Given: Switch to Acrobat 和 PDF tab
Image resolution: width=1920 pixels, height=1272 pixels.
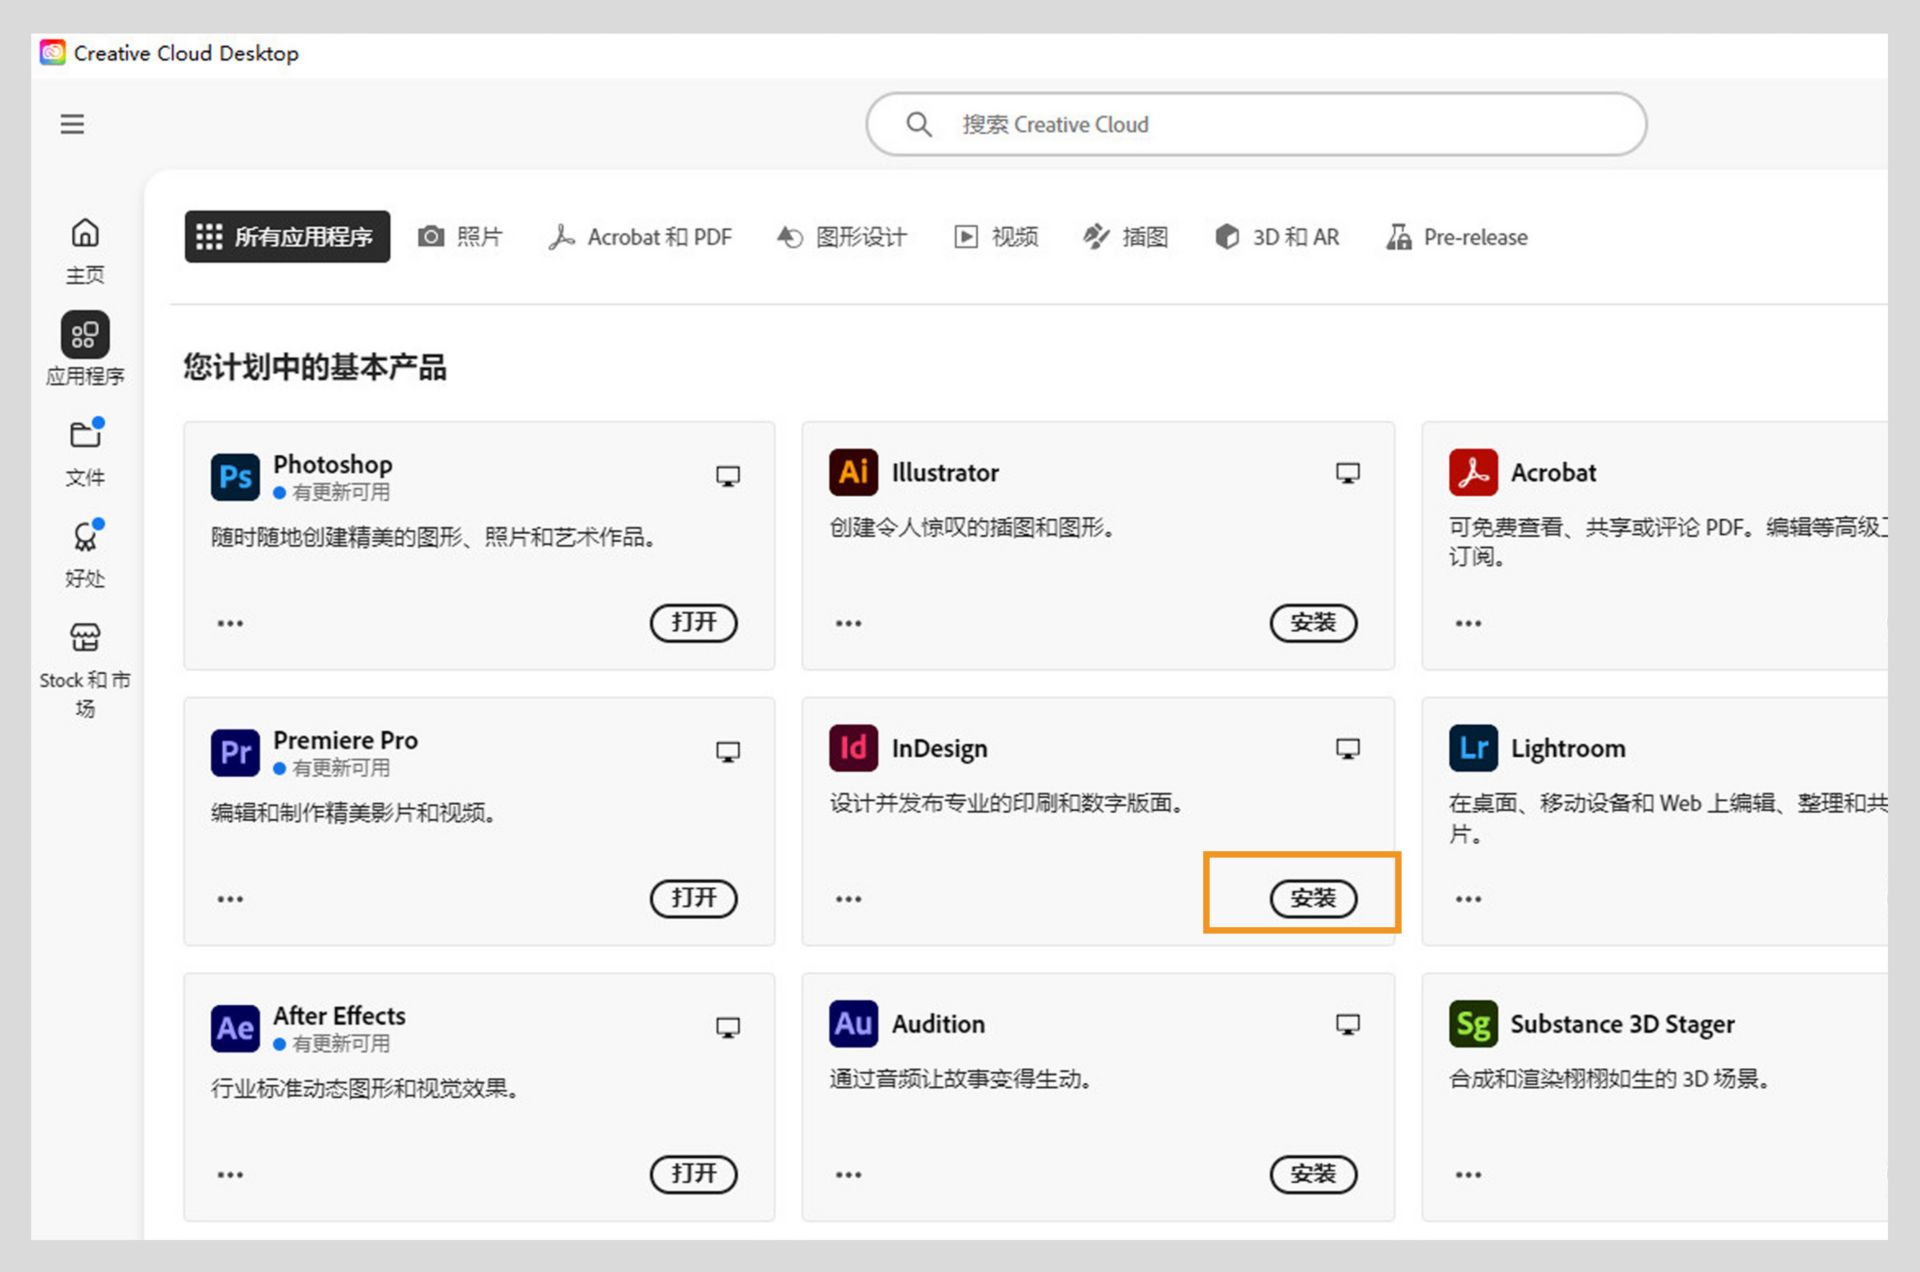Looking at the screenshot, I should [x=640, y=237].
